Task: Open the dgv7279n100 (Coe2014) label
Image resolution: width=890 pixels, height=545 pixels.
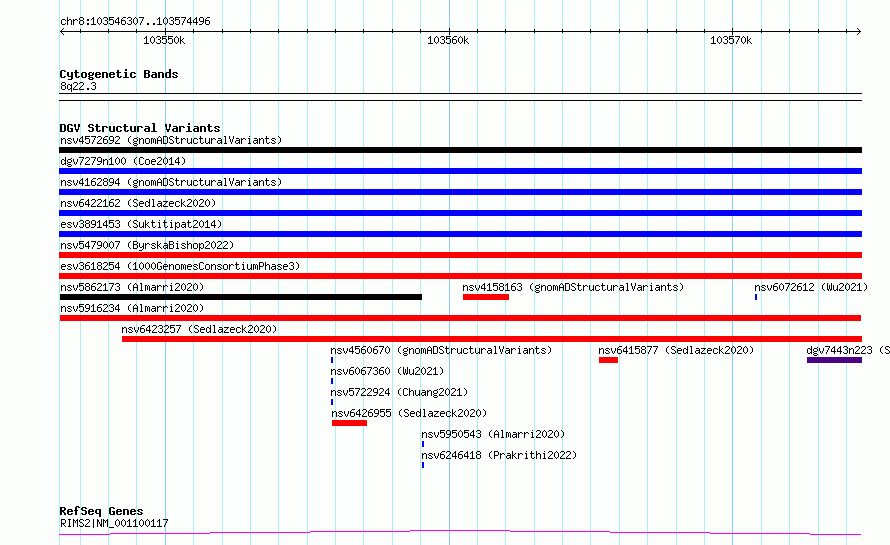Action: (x=123, y=161)
